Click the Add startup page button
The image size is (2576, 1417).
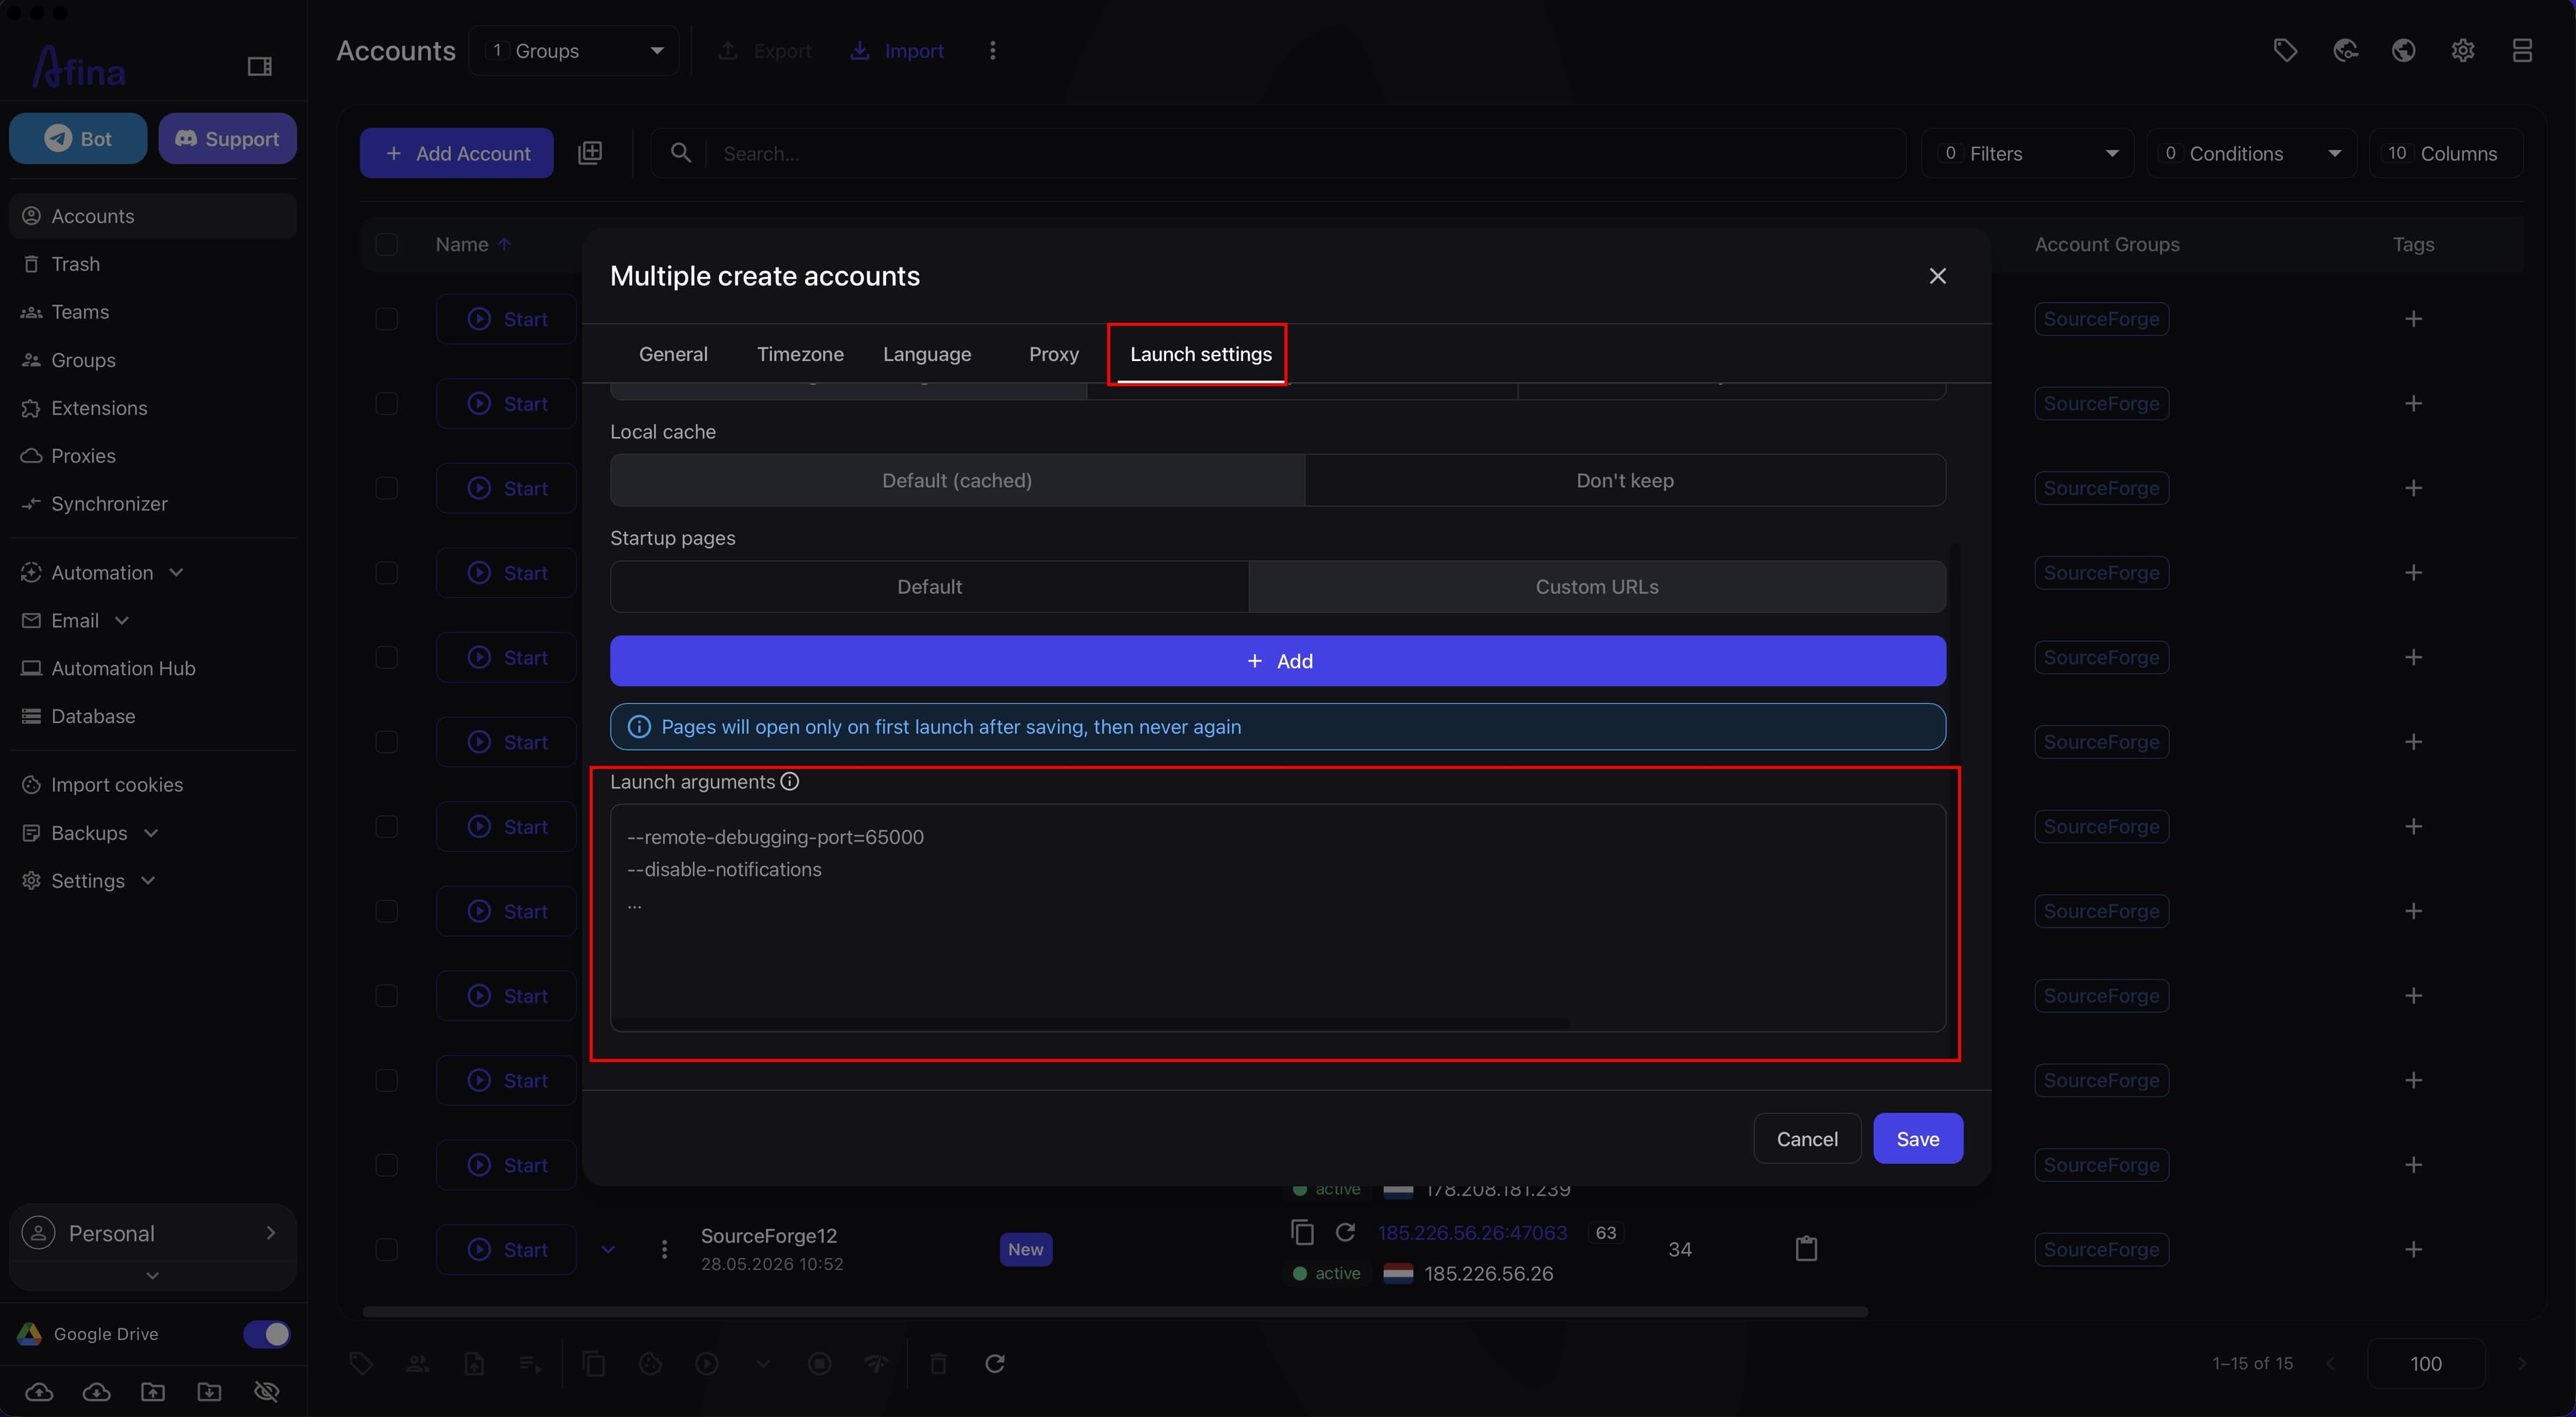pyautogui.click(x=1278, y=661)
